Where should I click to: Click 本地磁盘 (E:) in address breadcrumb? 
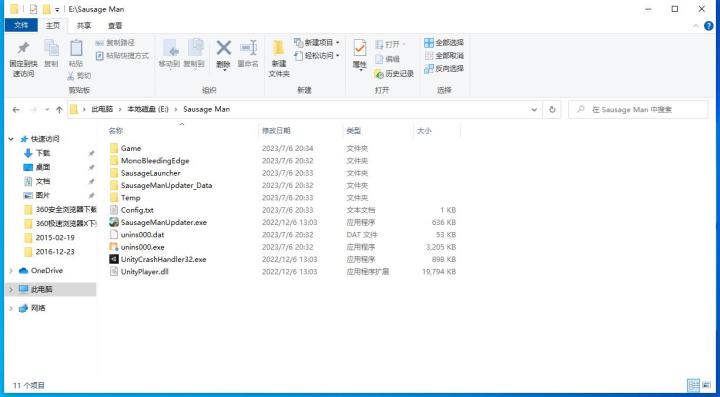pyautogui.click(x=148, y=109)
